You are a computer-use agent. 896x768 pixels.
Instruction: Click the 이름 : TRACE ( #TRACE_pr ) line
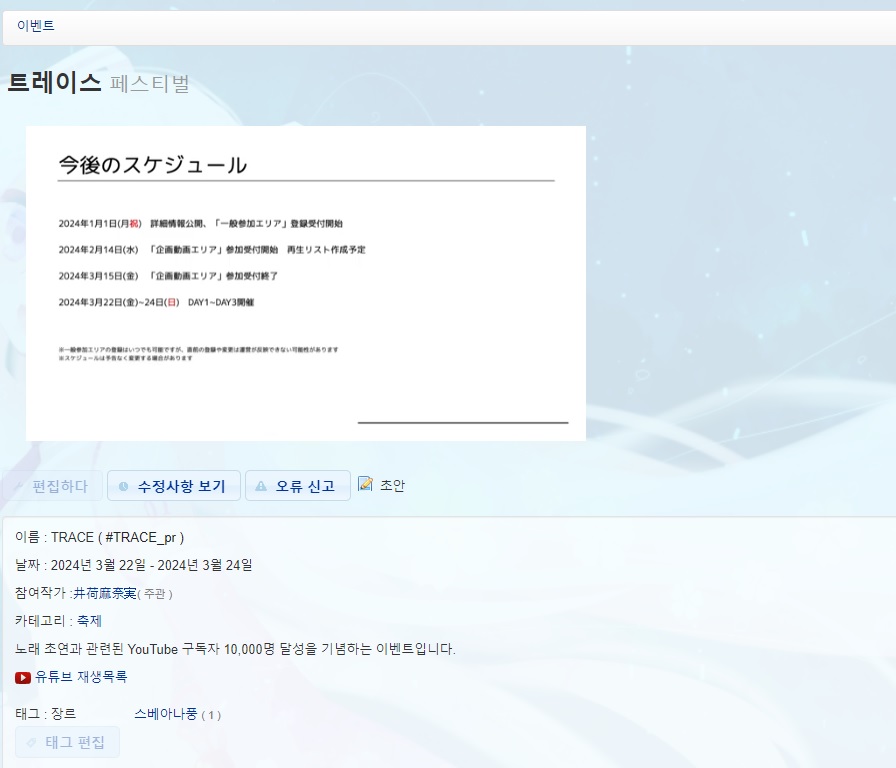click(x=99, y=538)
